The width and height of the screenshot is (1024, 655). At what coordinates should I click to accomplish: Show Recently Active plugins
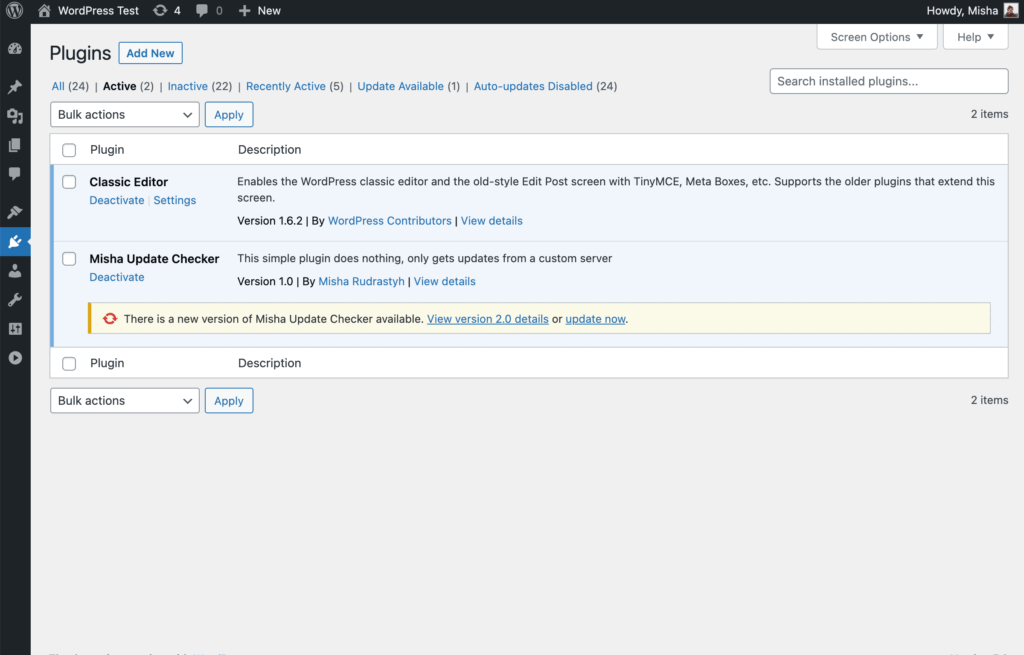(285, 86)
